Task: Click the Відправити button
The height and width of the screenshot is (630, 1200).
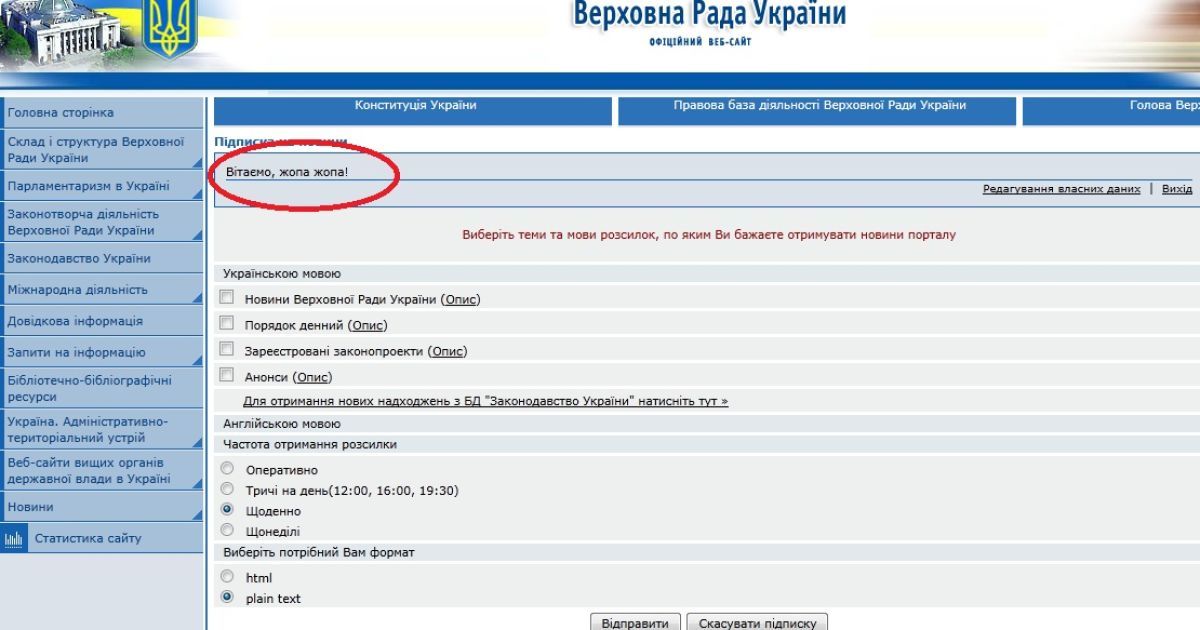Action: pyautogui.click(x=636, y=623)
